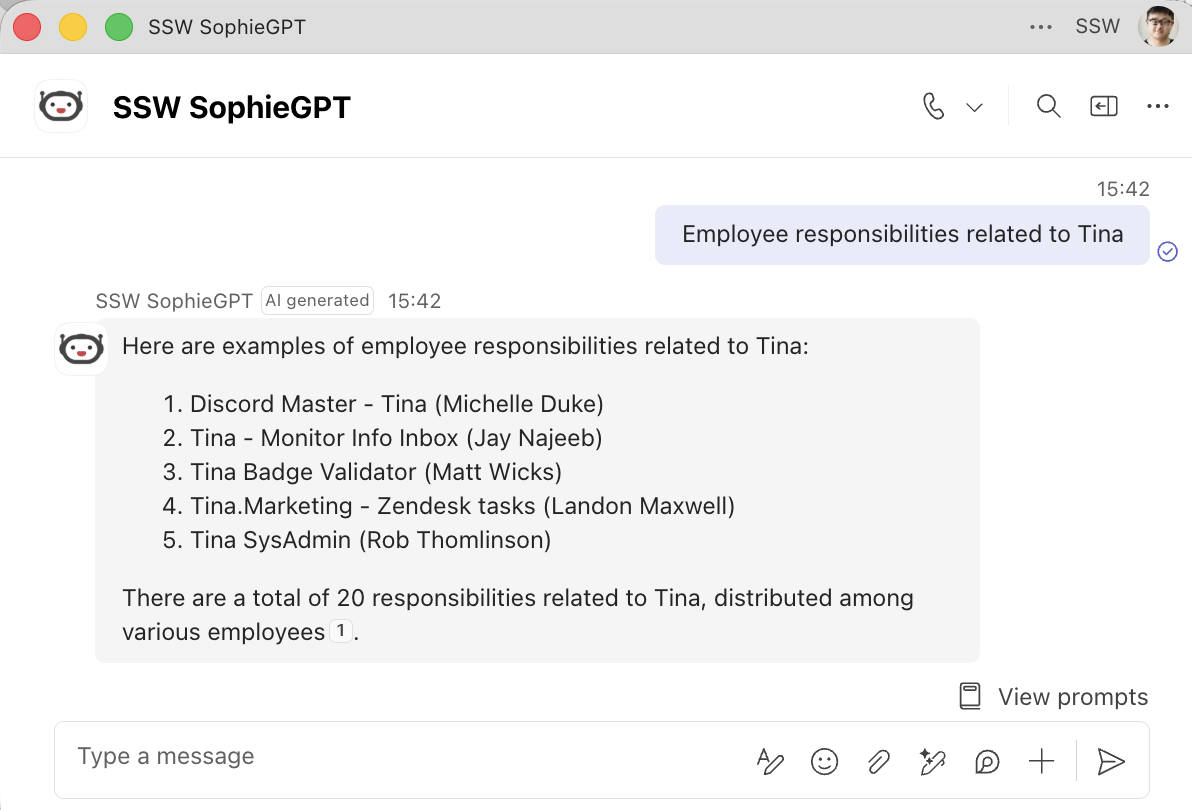Open the View prompts link

pos(1054,697)
